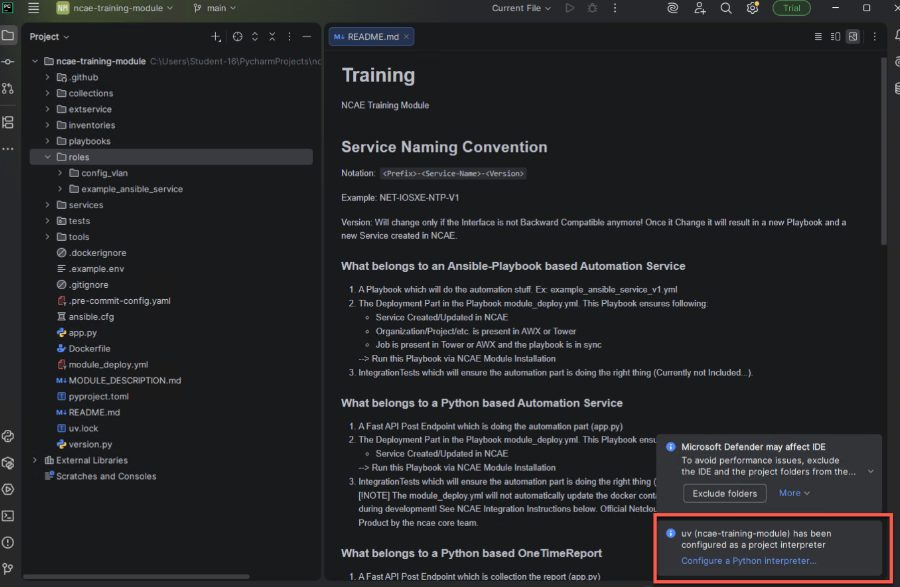Screen dimensions: 900x587
Task: Open Project panel options menu
Action: point(289,37)
